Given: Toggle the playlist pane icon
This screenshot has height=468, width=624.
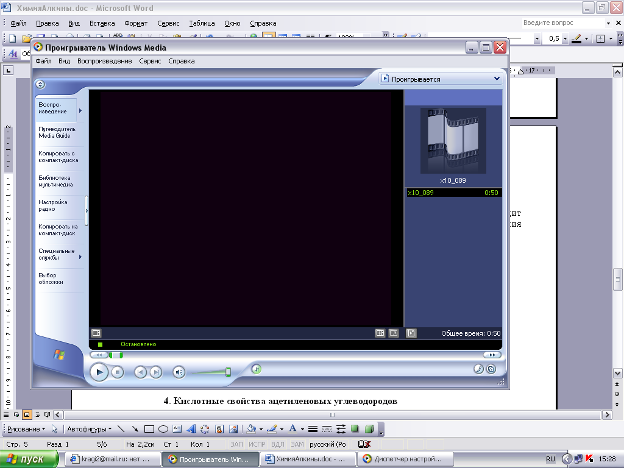Looking at the screenshot, I should (411, 333).
